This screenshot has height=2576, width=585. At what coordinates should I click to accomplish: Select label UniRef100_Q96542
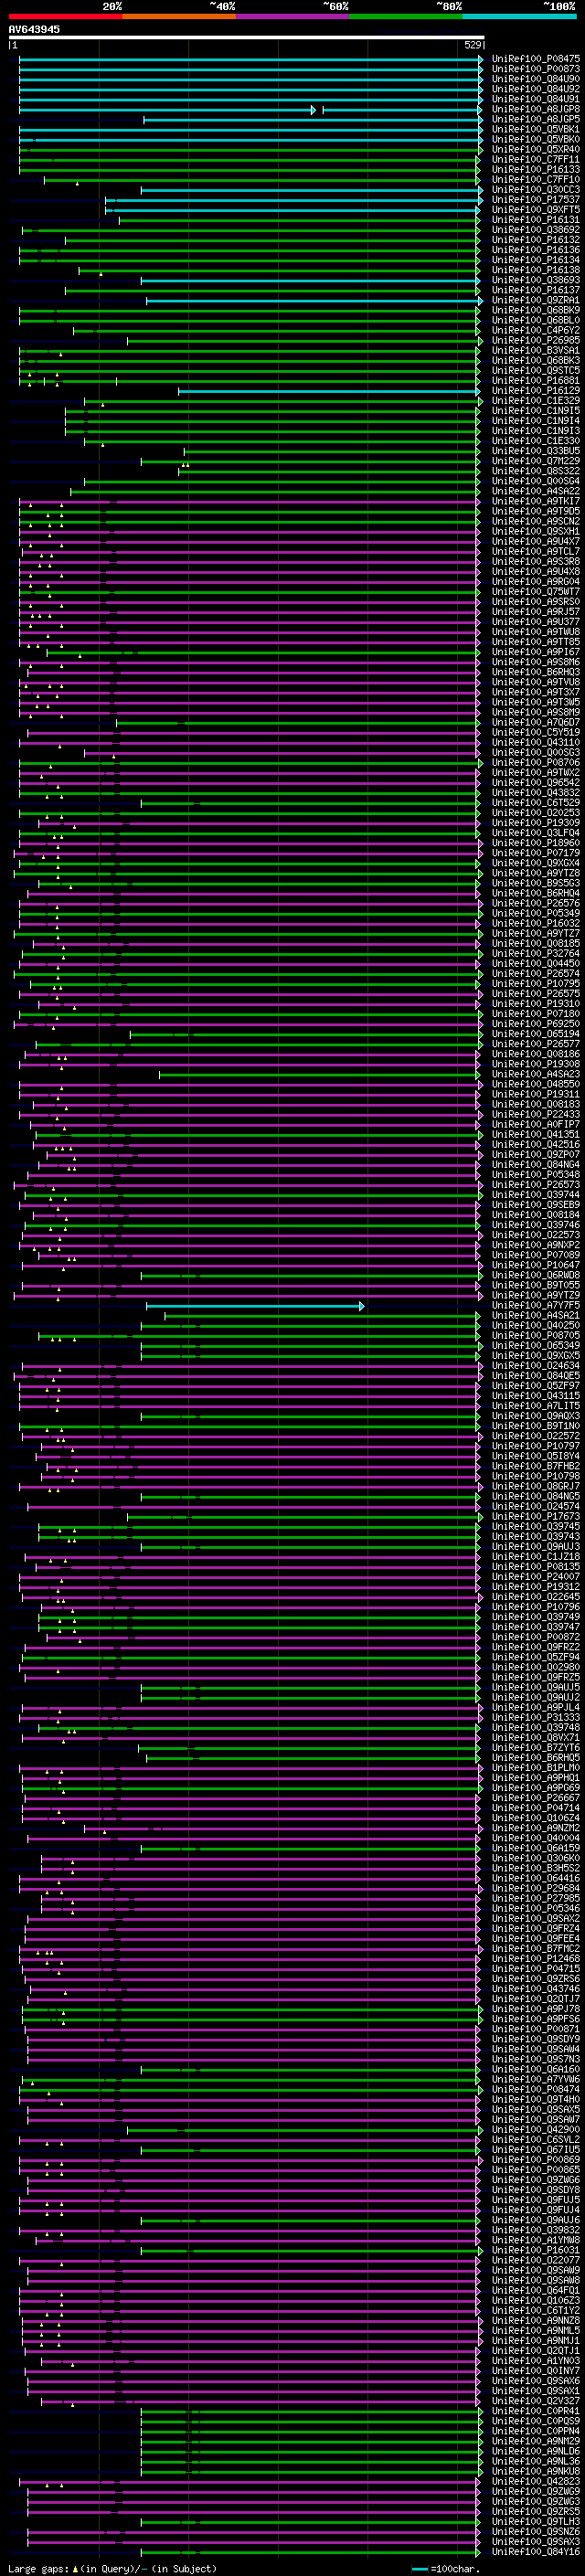[x=536, y=782]
